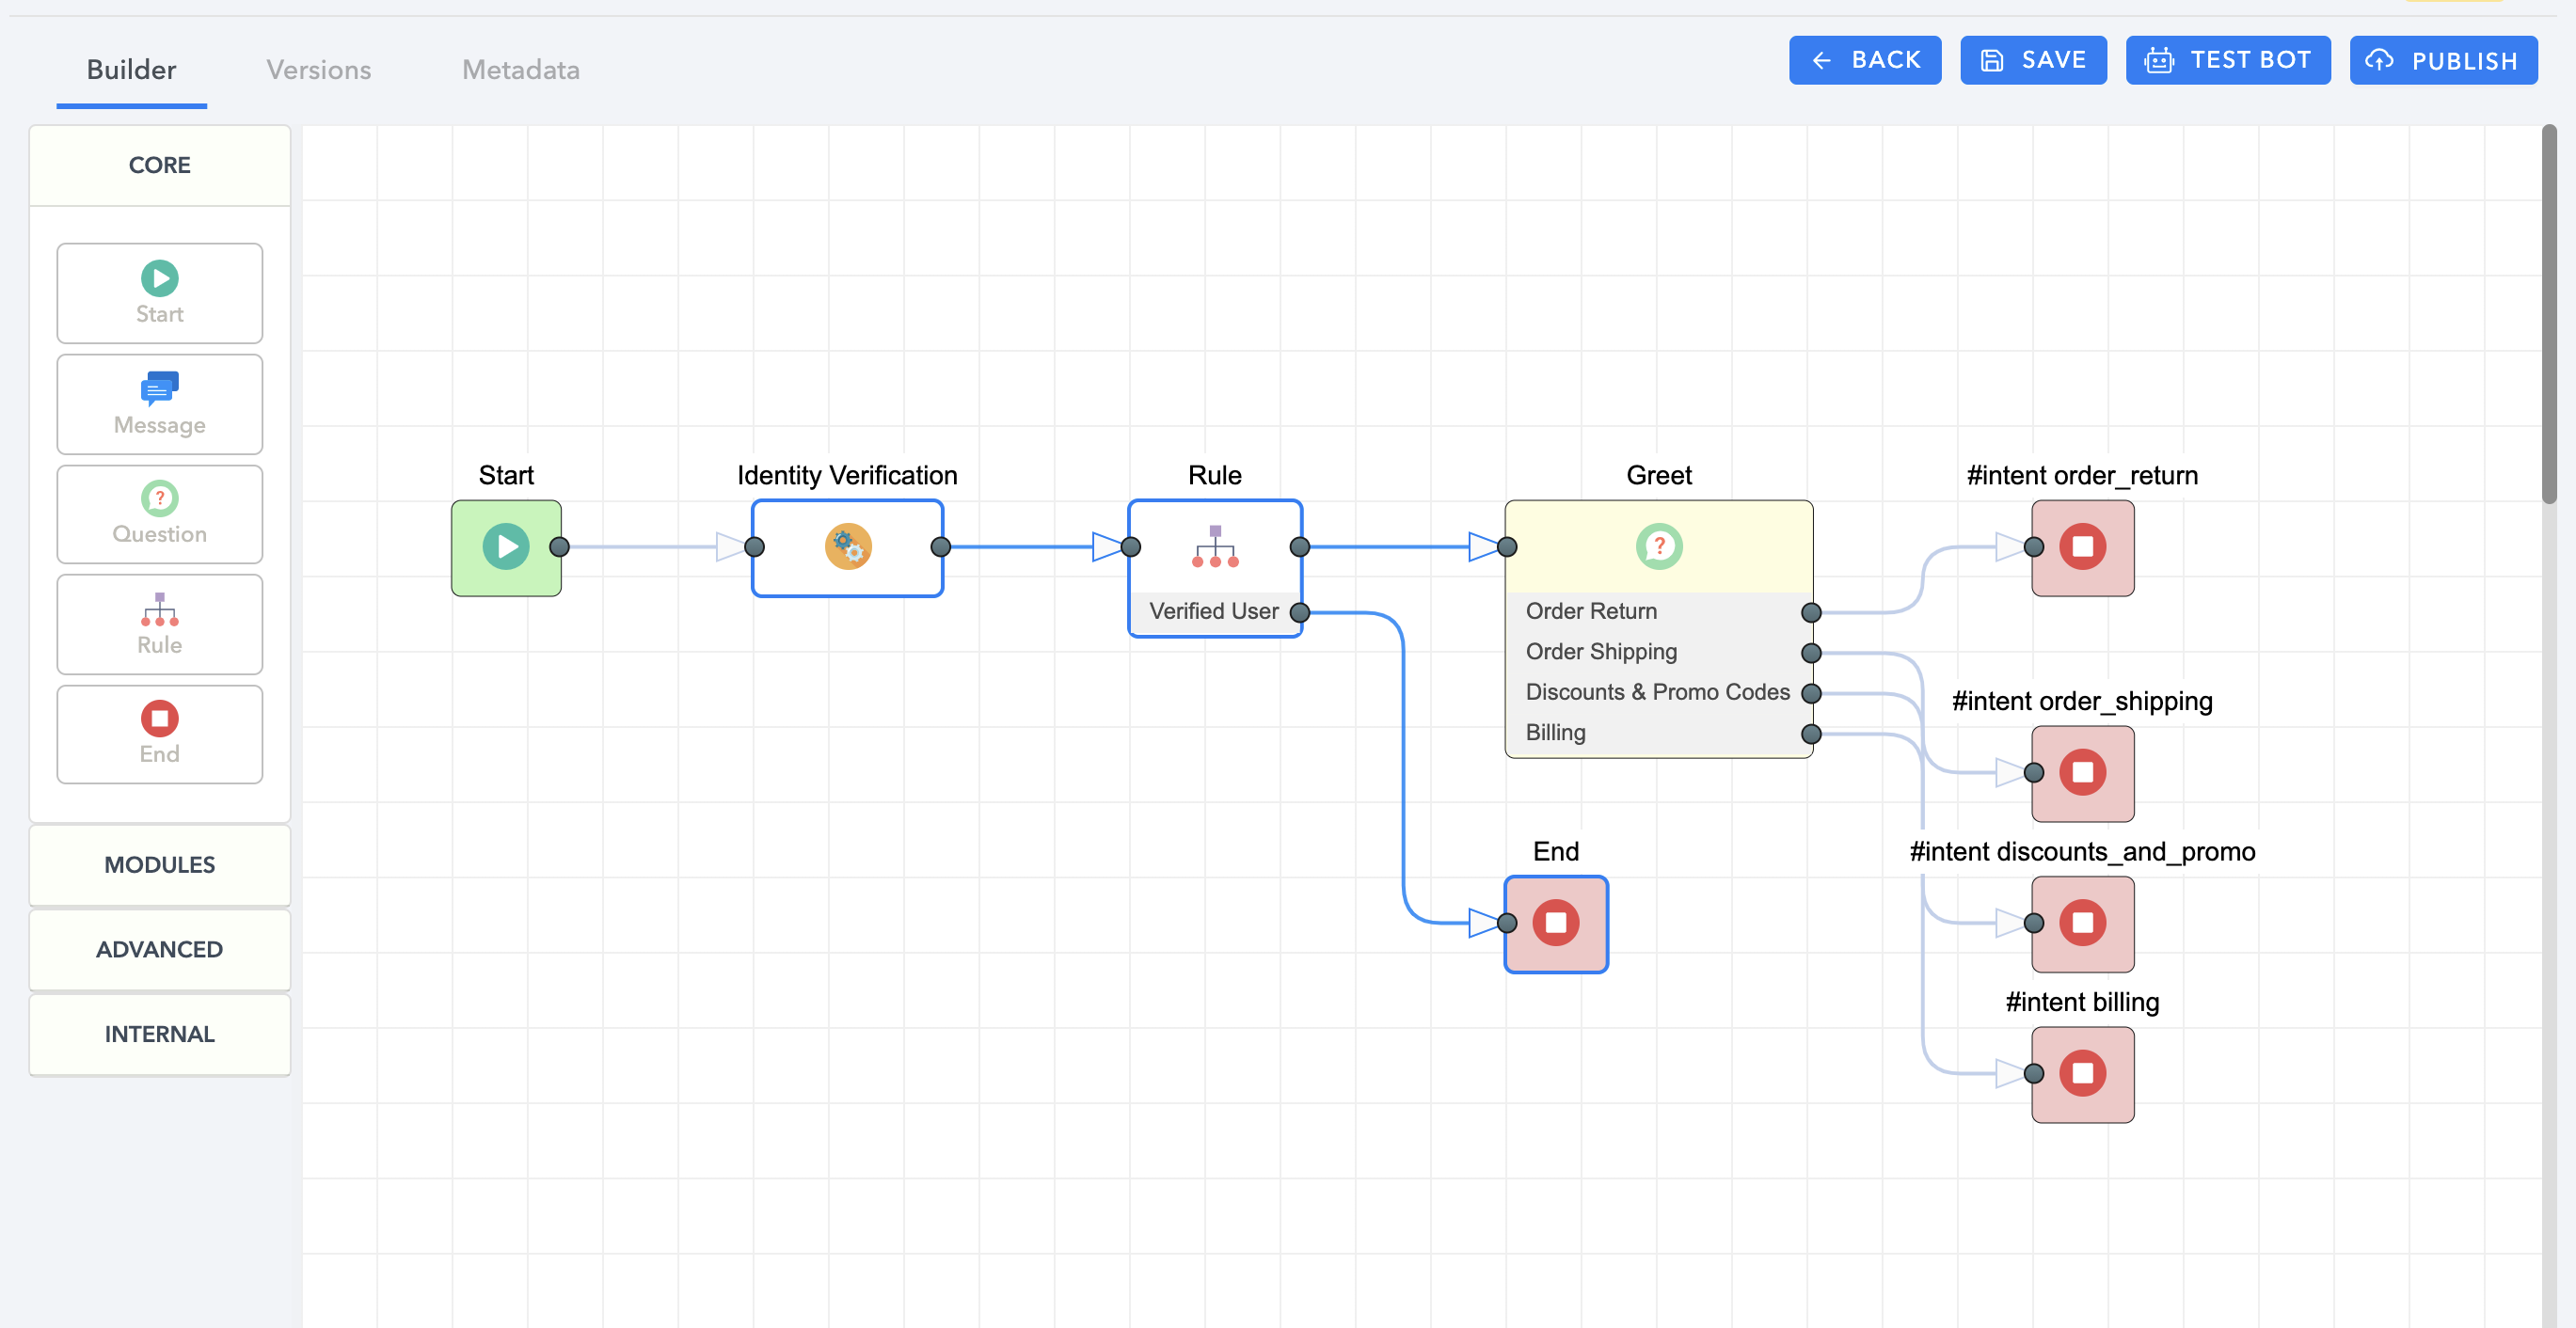Click the Identity Verification gears icon
Image resolution: width=2576 pixels, height=1328 pixels.
click(x=847, y=547)
